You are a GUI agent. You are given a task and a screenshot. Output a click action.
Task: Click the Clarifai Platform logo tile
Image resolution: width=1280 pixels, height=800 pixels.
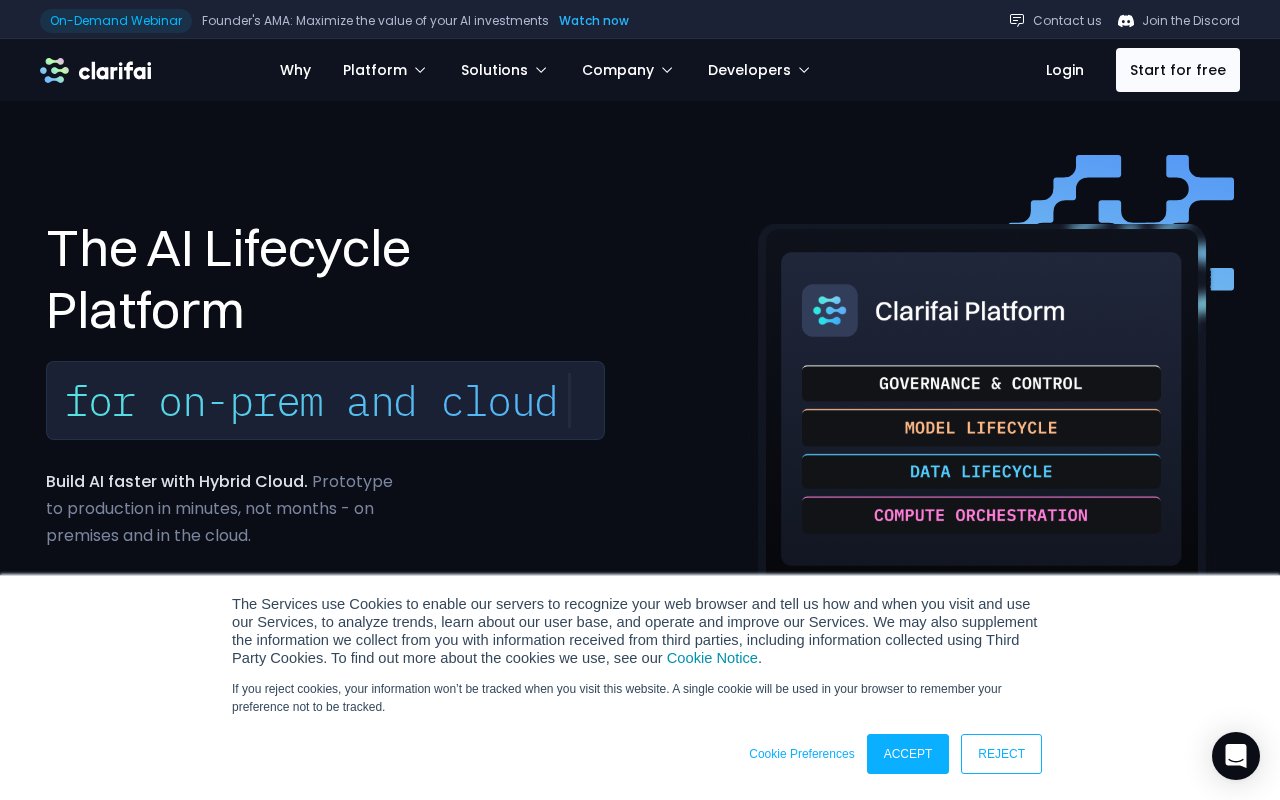[830, 311]
